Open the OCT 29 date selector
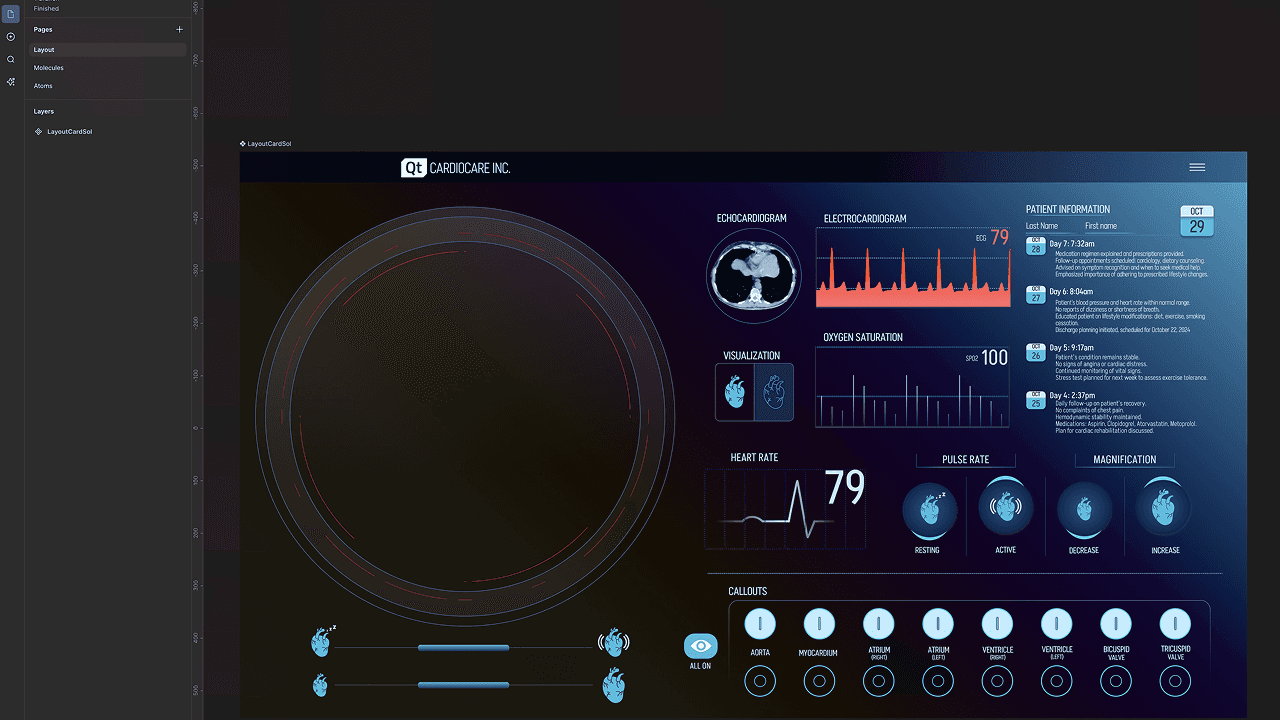 (x=1196, y=219)
